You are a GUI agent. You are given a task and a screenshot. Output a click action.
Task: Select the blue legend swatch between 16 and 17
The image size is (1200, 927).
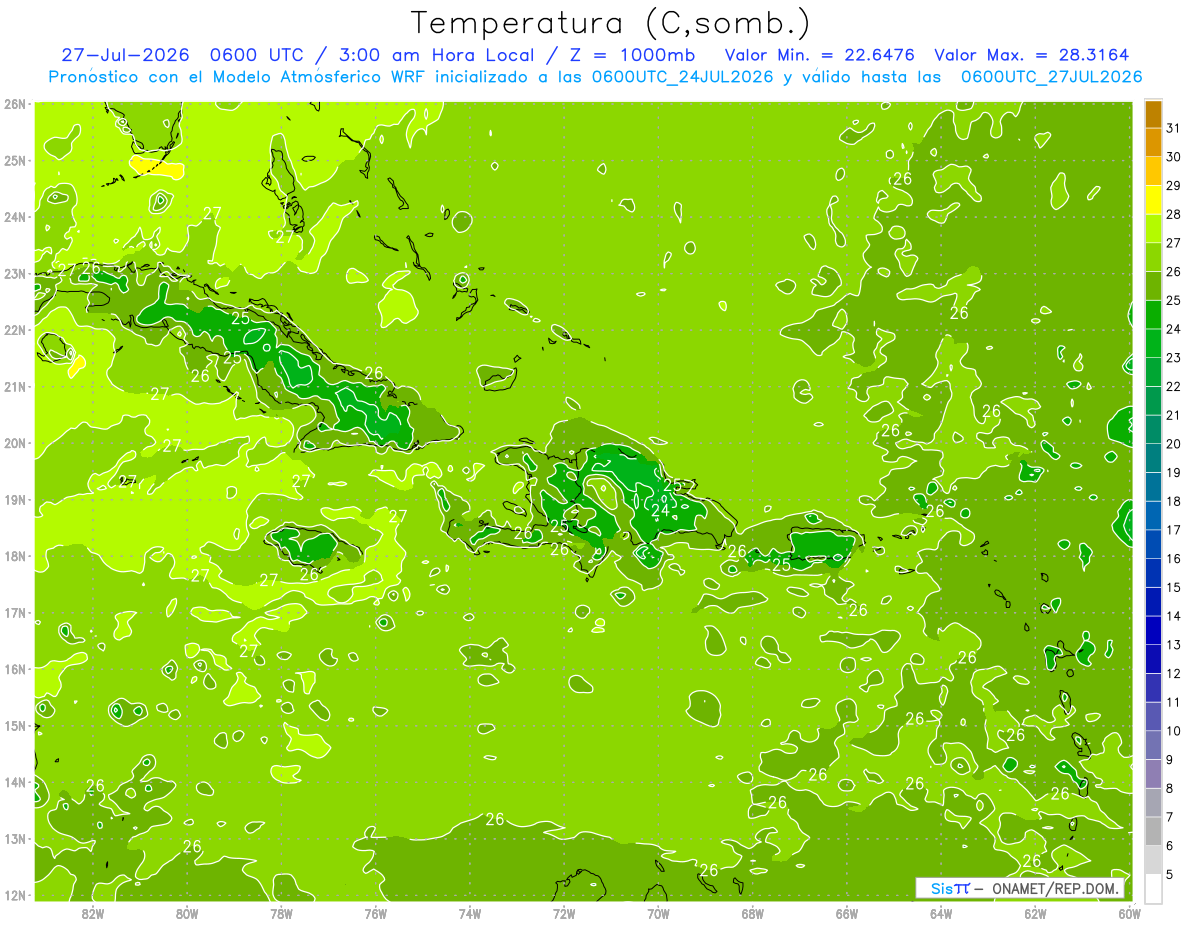point(1153,544)
